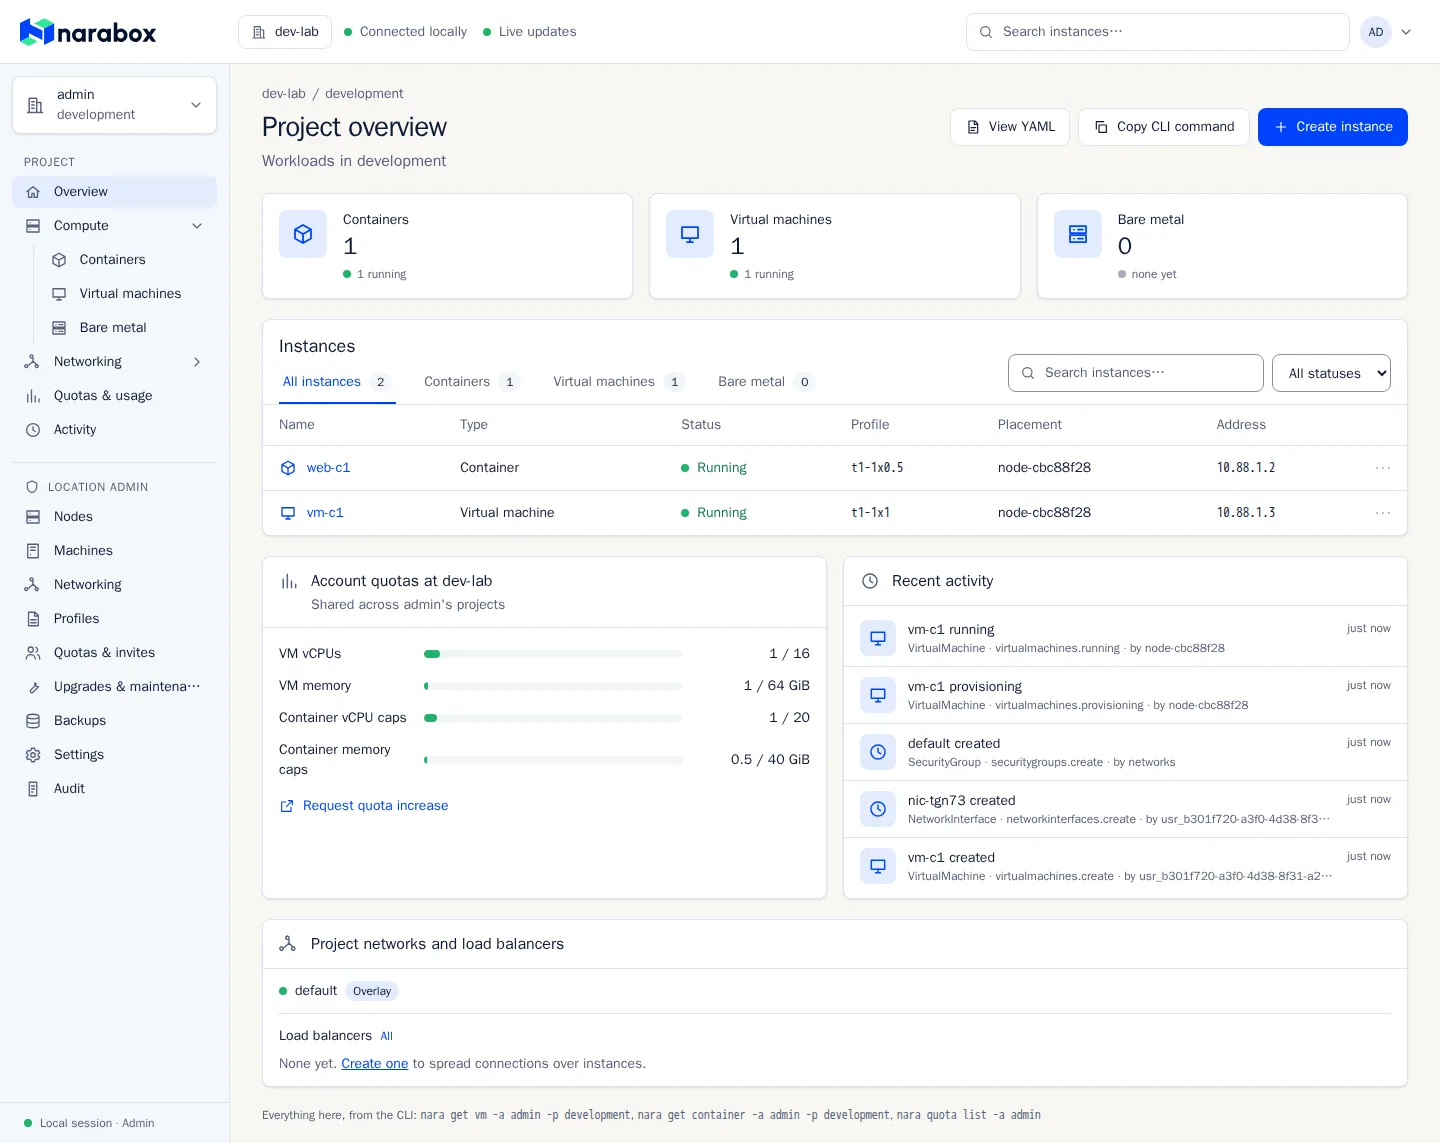Switch to the Virtual machines tab
This screenshot has width=1440, height=1143.
(x=619, y=382)
